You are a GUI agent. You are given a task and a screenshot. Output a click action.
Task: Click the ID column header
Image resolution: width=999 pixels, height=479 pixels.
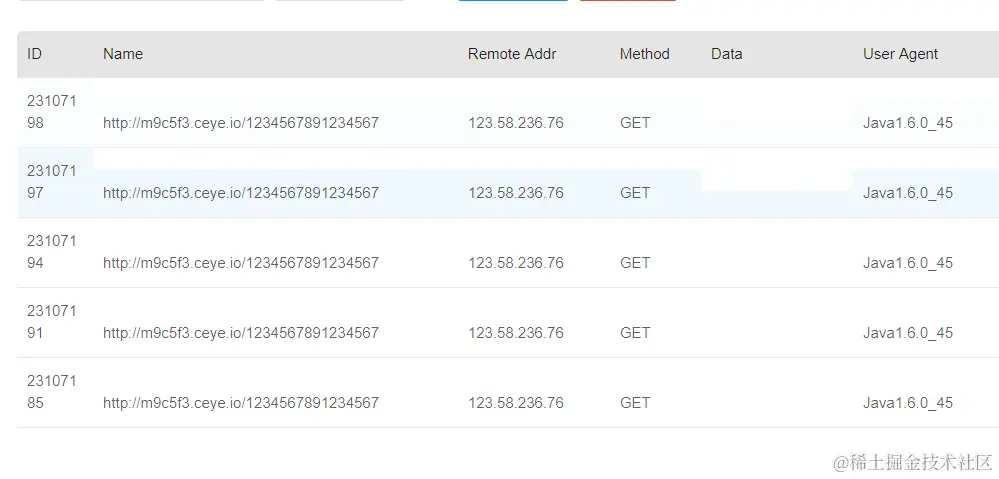(x=34, y=54)
